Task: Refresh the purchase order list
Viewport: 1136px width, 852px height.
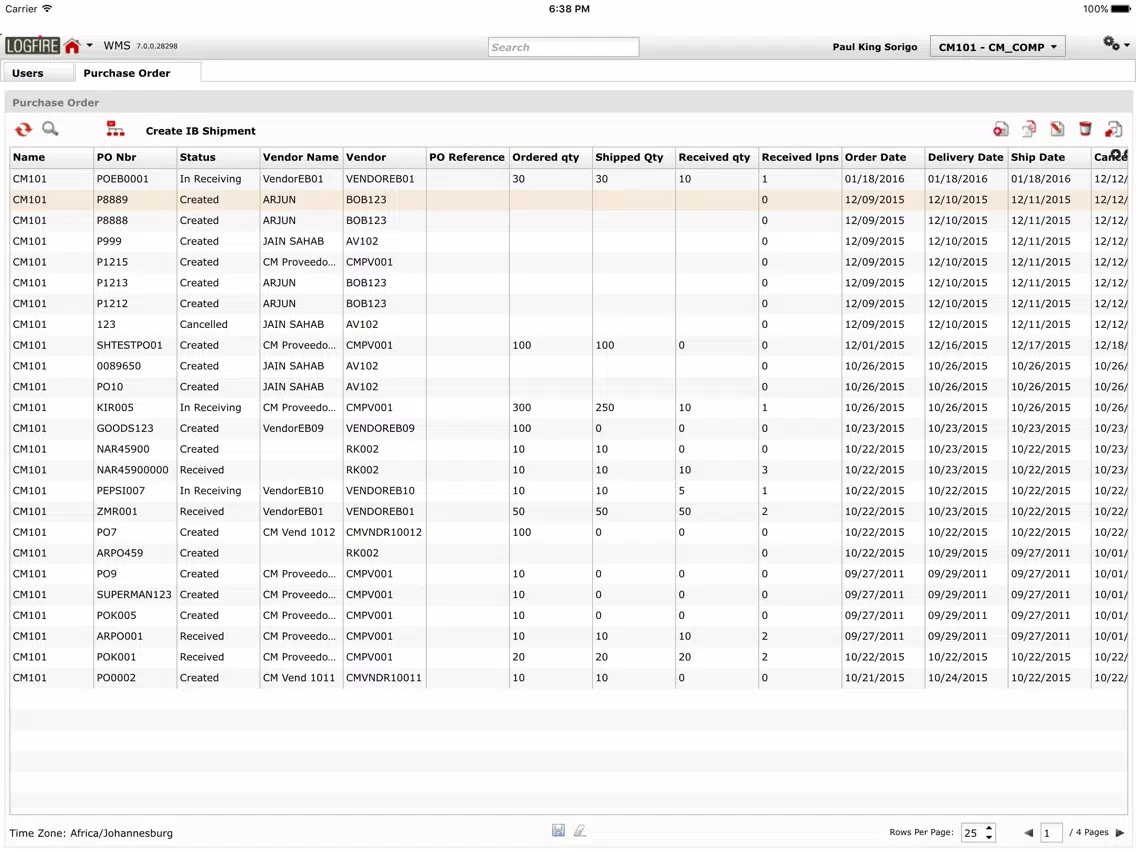Action: (23, 130)
